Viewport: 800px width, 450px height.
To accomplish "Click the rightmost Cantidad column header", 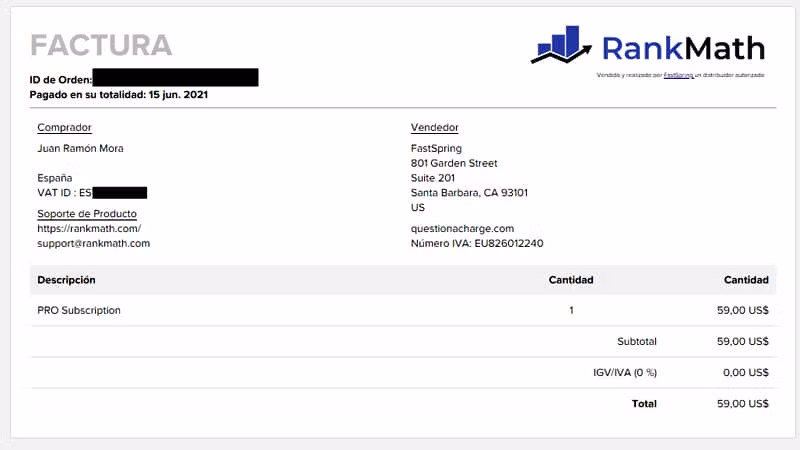I will [746, 280].
